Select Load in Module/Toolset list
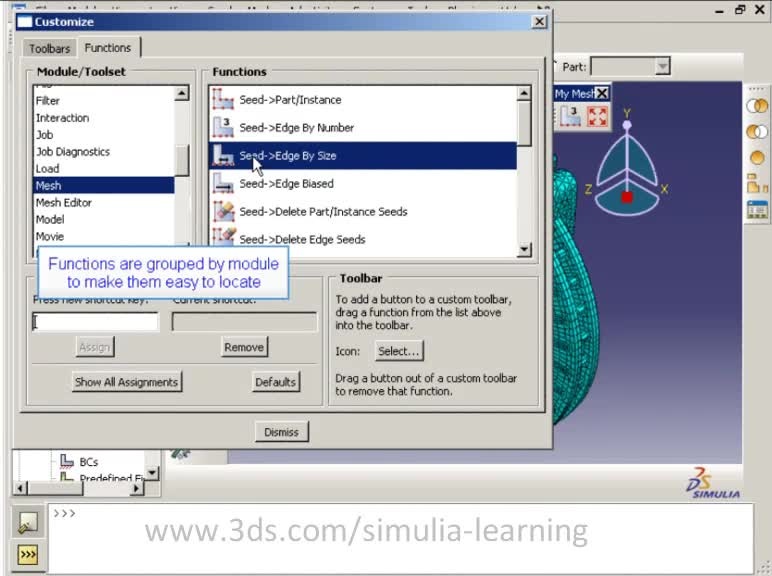 click(104, 168)
